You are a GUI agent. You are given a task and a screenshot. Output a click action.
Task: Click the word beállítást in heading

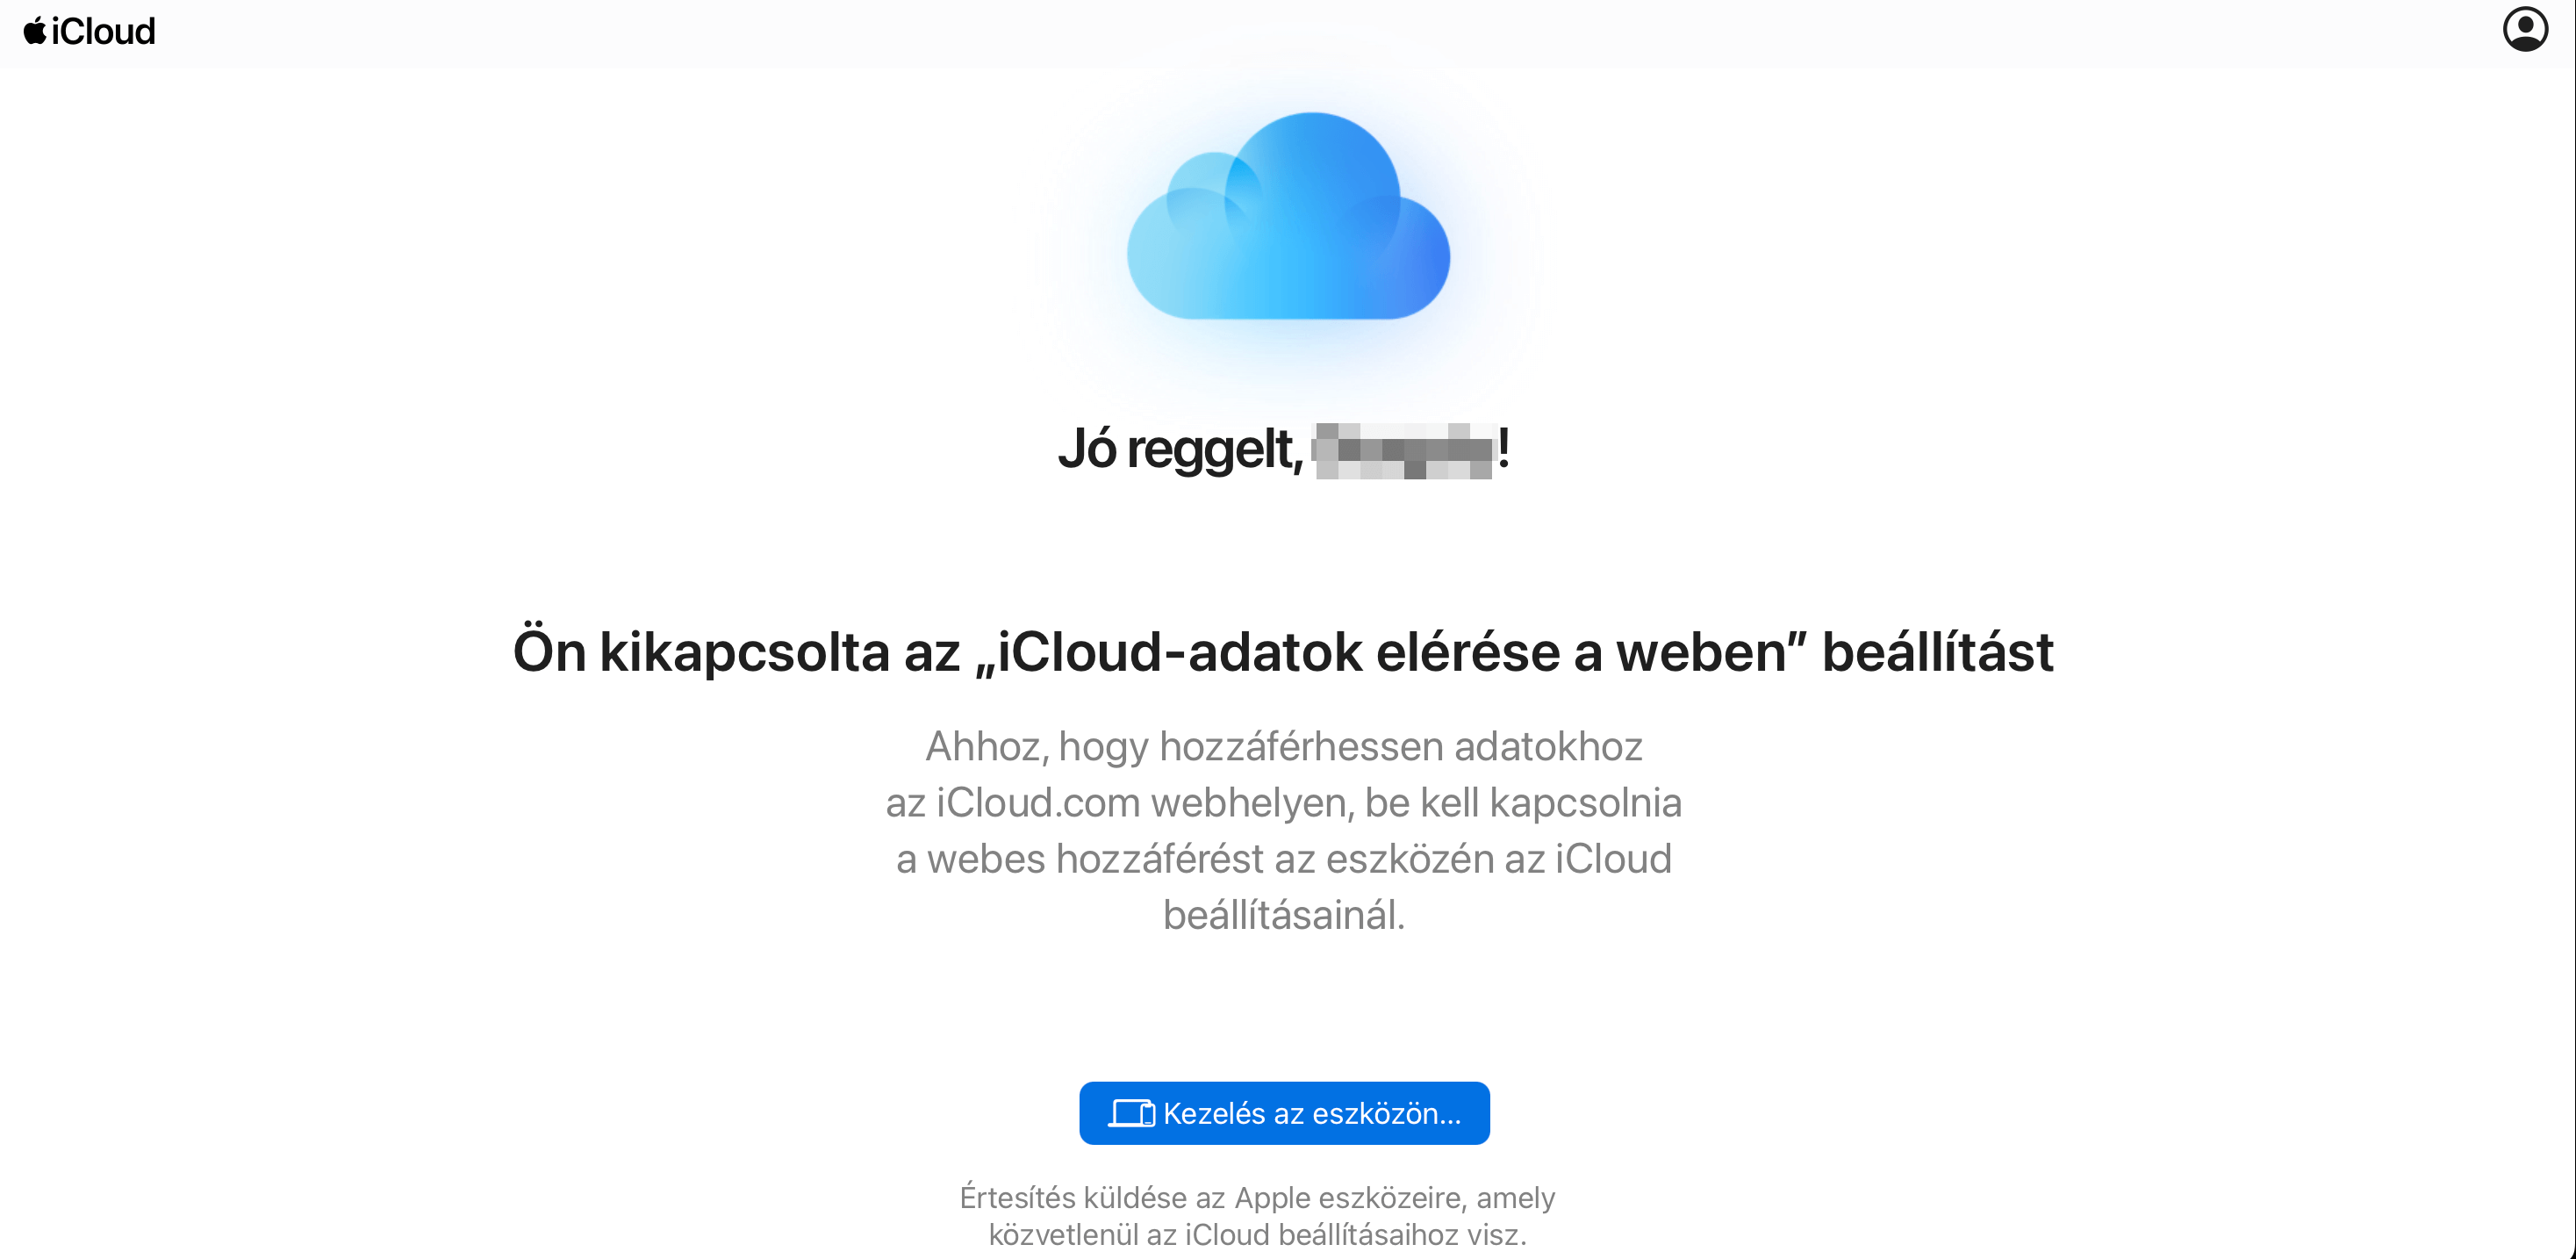(x=1937, y=651)
